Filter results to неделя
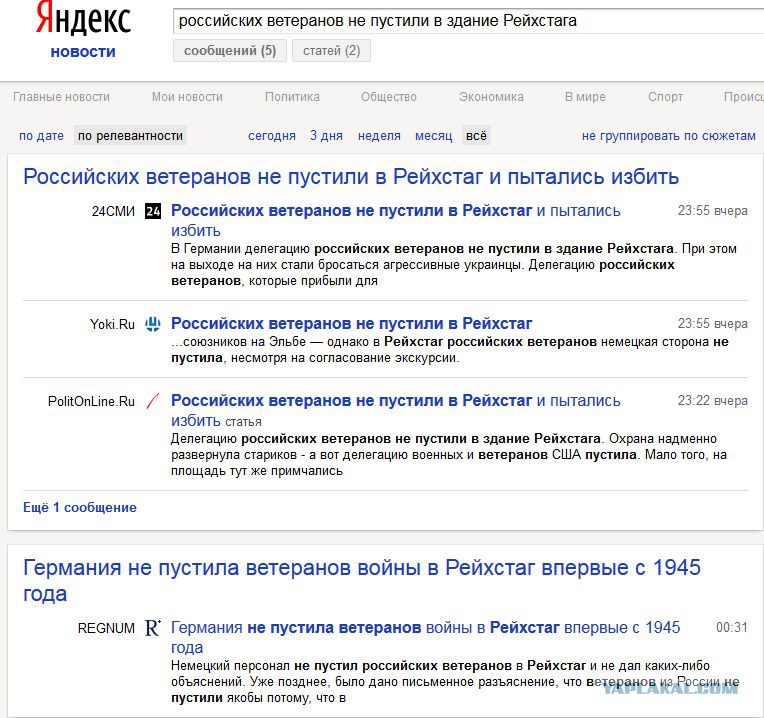The width and height of the screenshot is (764, 718). coord(379,136)
